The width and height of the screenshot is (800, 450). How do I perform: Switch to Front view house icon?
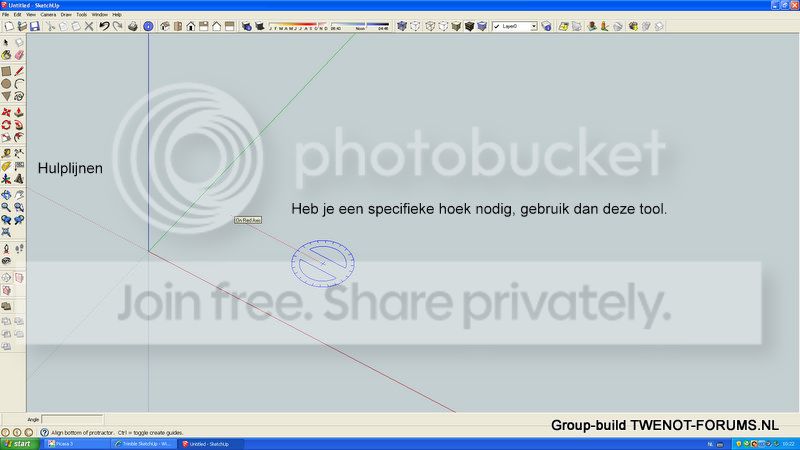click(191, 26)
